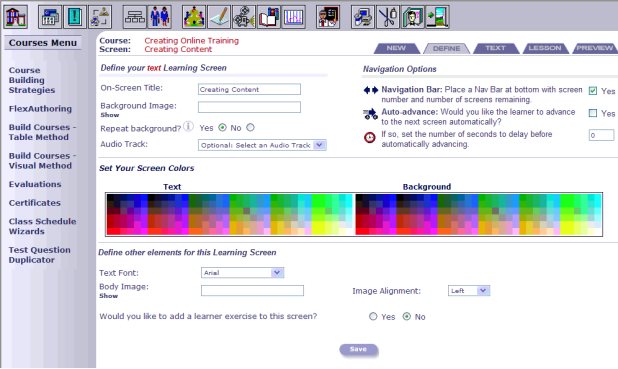
Task: Switch to the LESSON tab
Action: click(x=545, y=48)
